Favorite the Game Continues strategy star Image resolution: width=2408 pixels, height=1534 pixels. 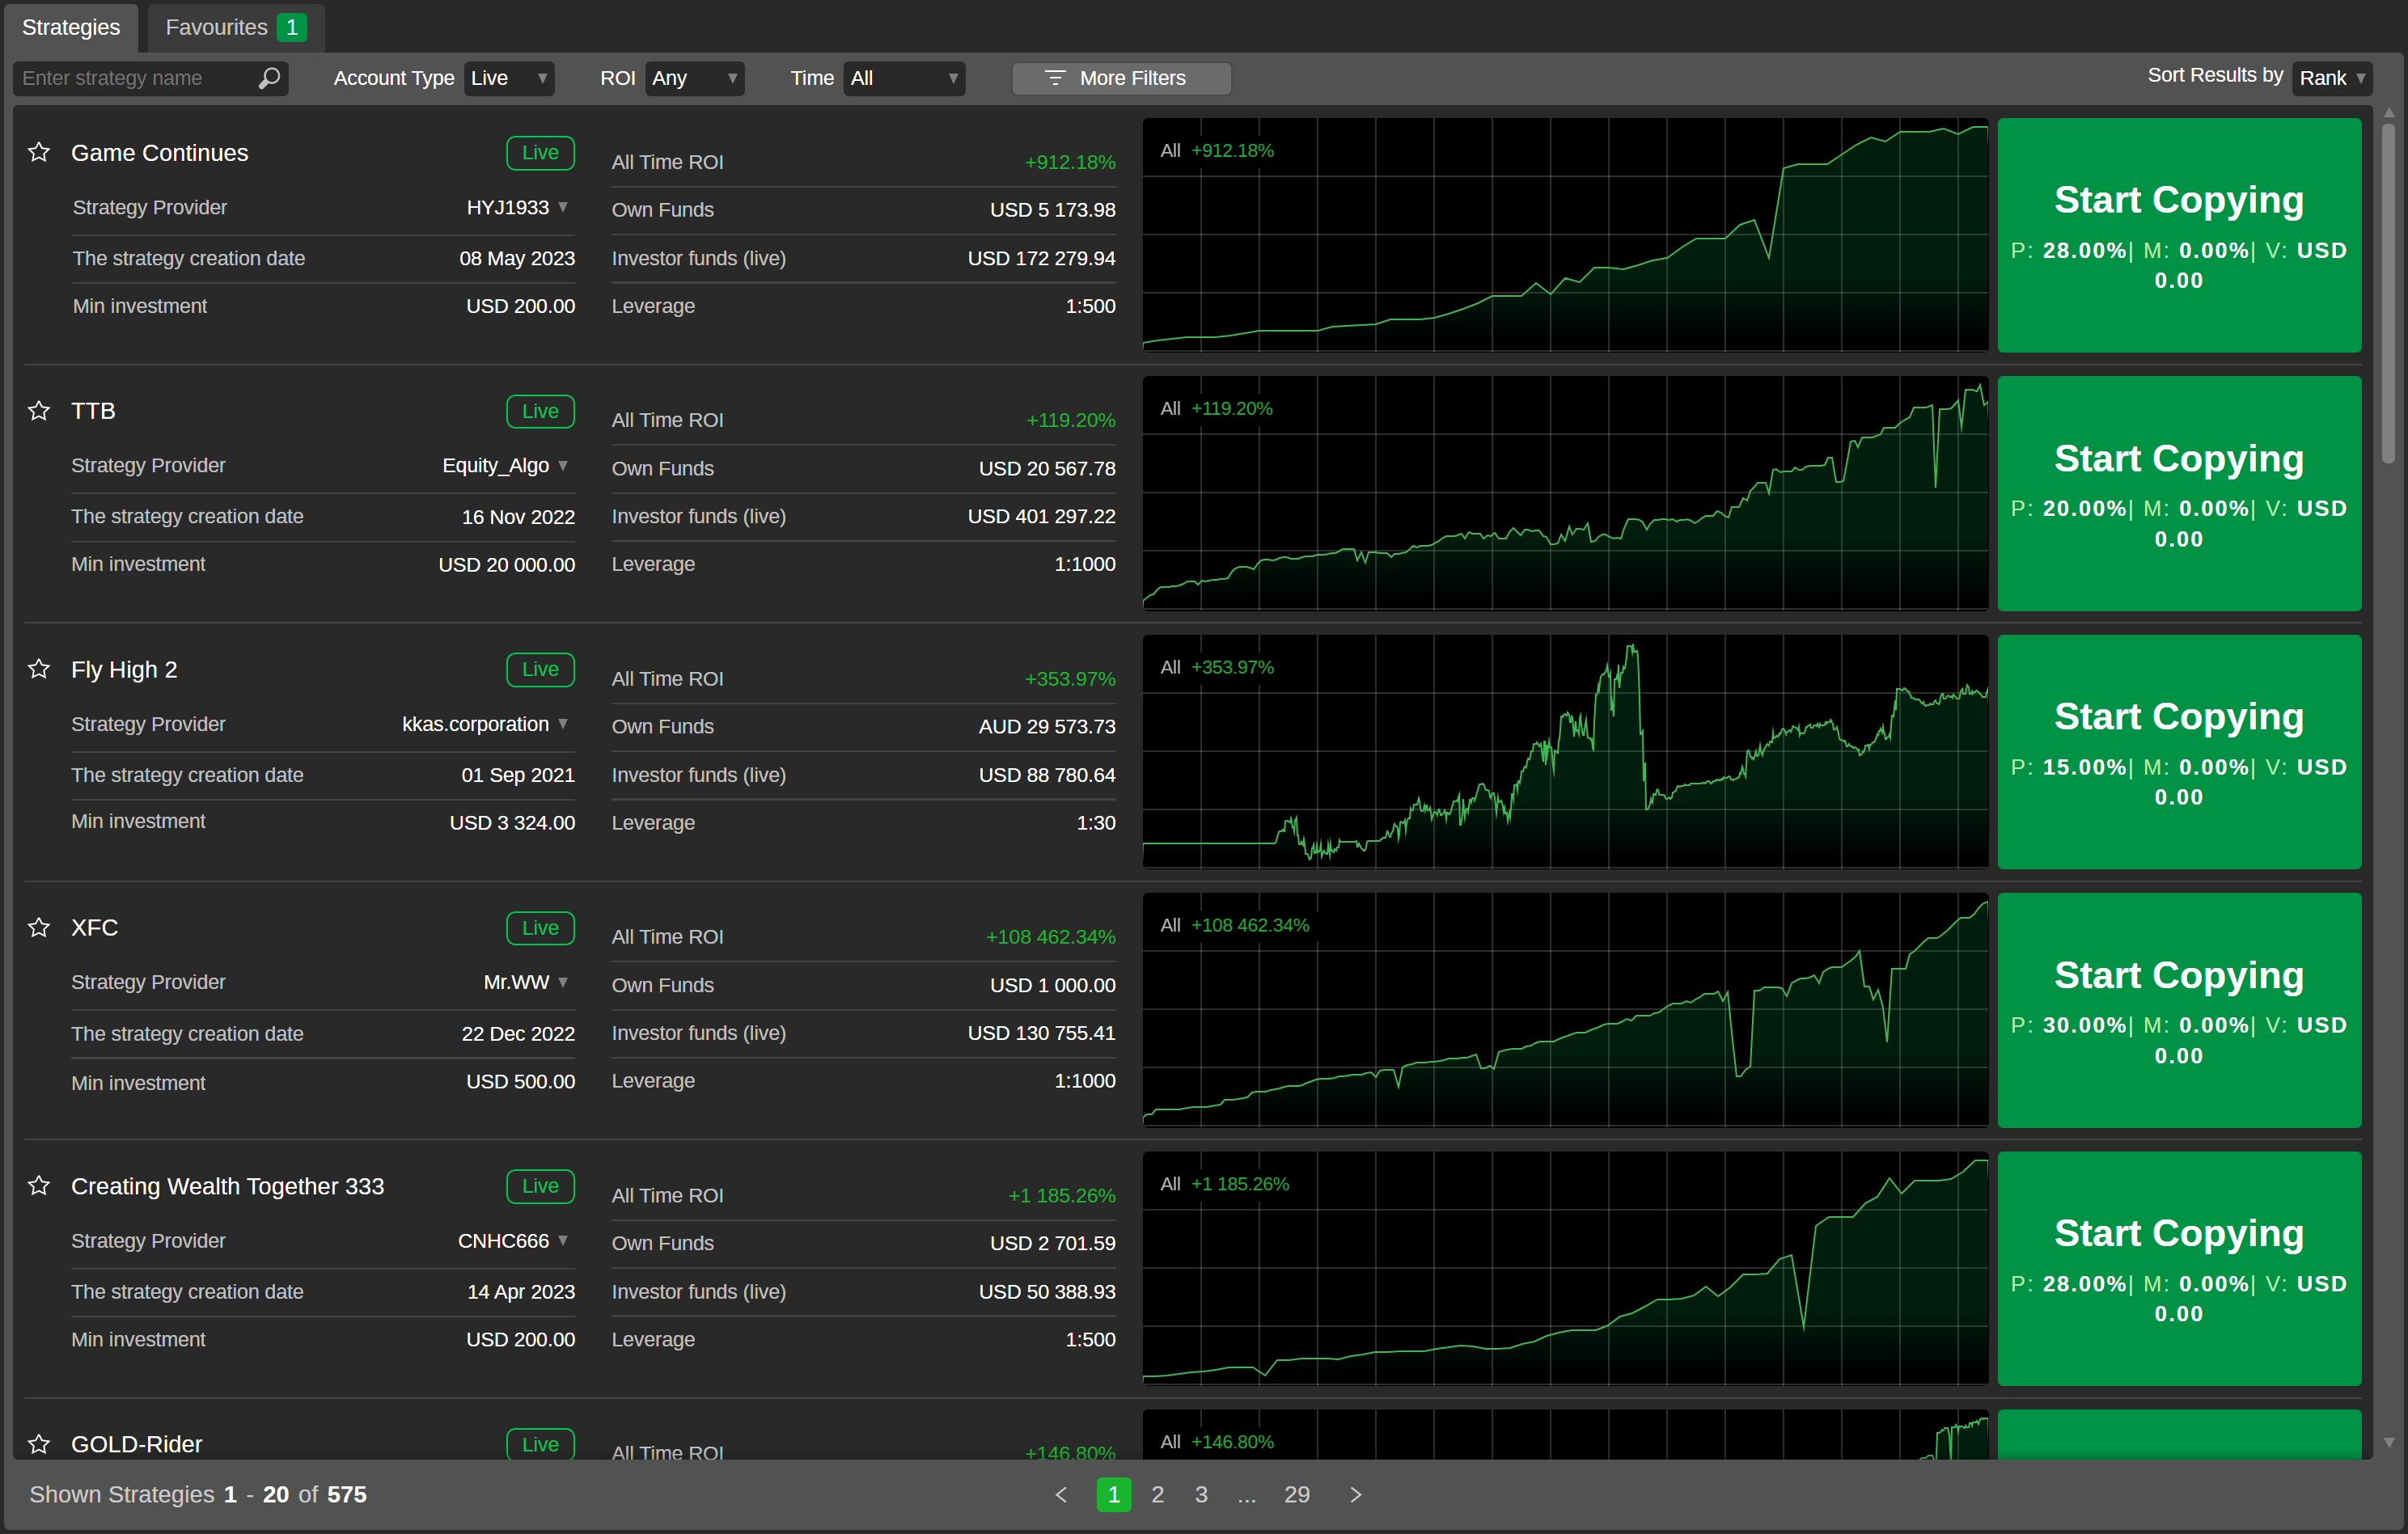tap(39, 152)
